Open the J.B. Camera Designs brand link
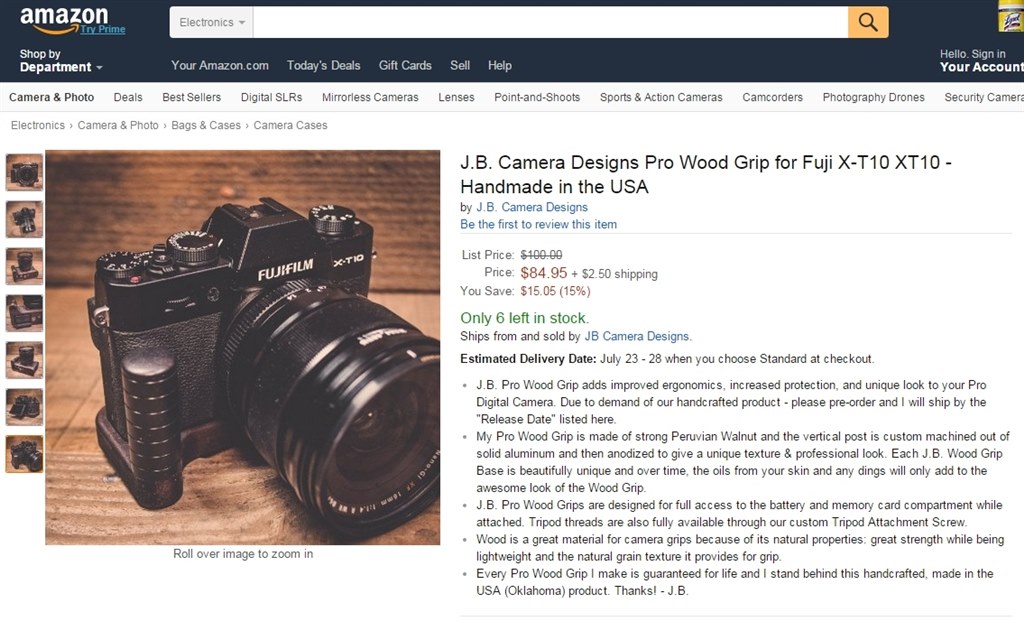Viewport: 1024px width, 621px height. [x=532, y=207]
